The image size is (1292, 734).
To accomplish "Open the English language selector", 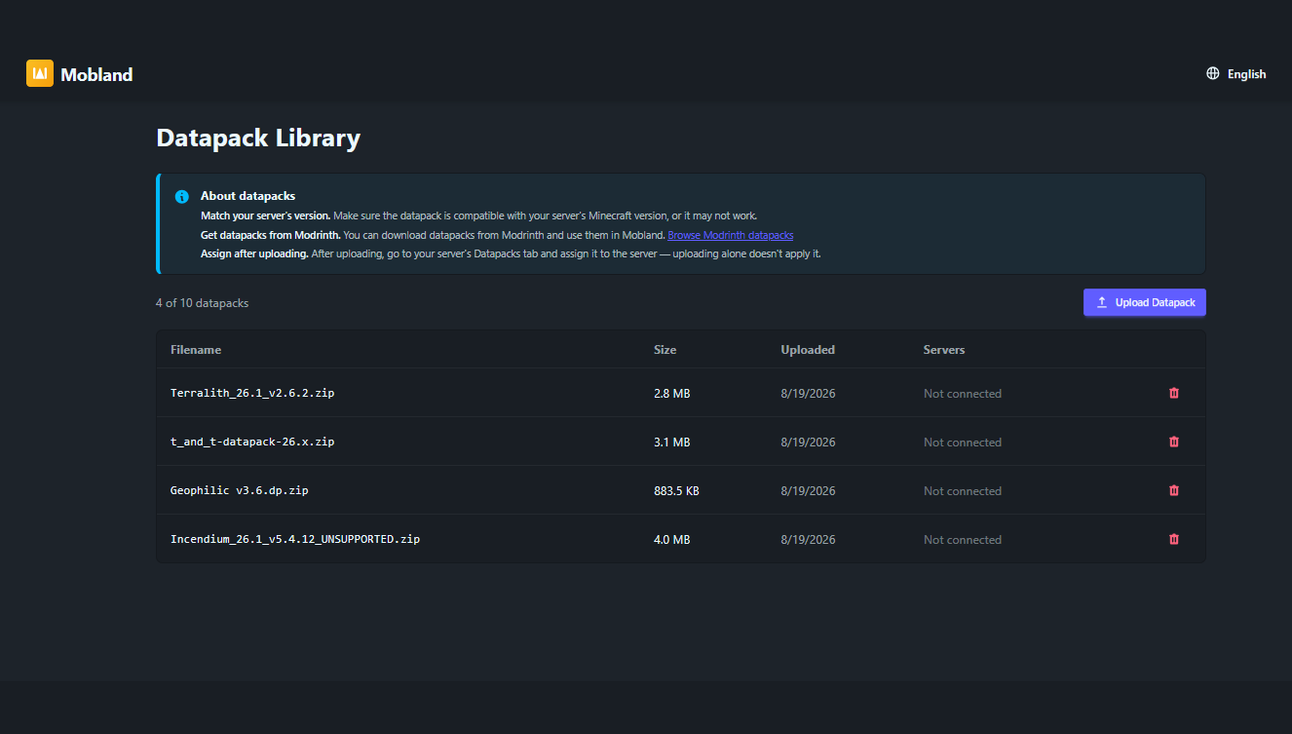I will [1236, 74].
